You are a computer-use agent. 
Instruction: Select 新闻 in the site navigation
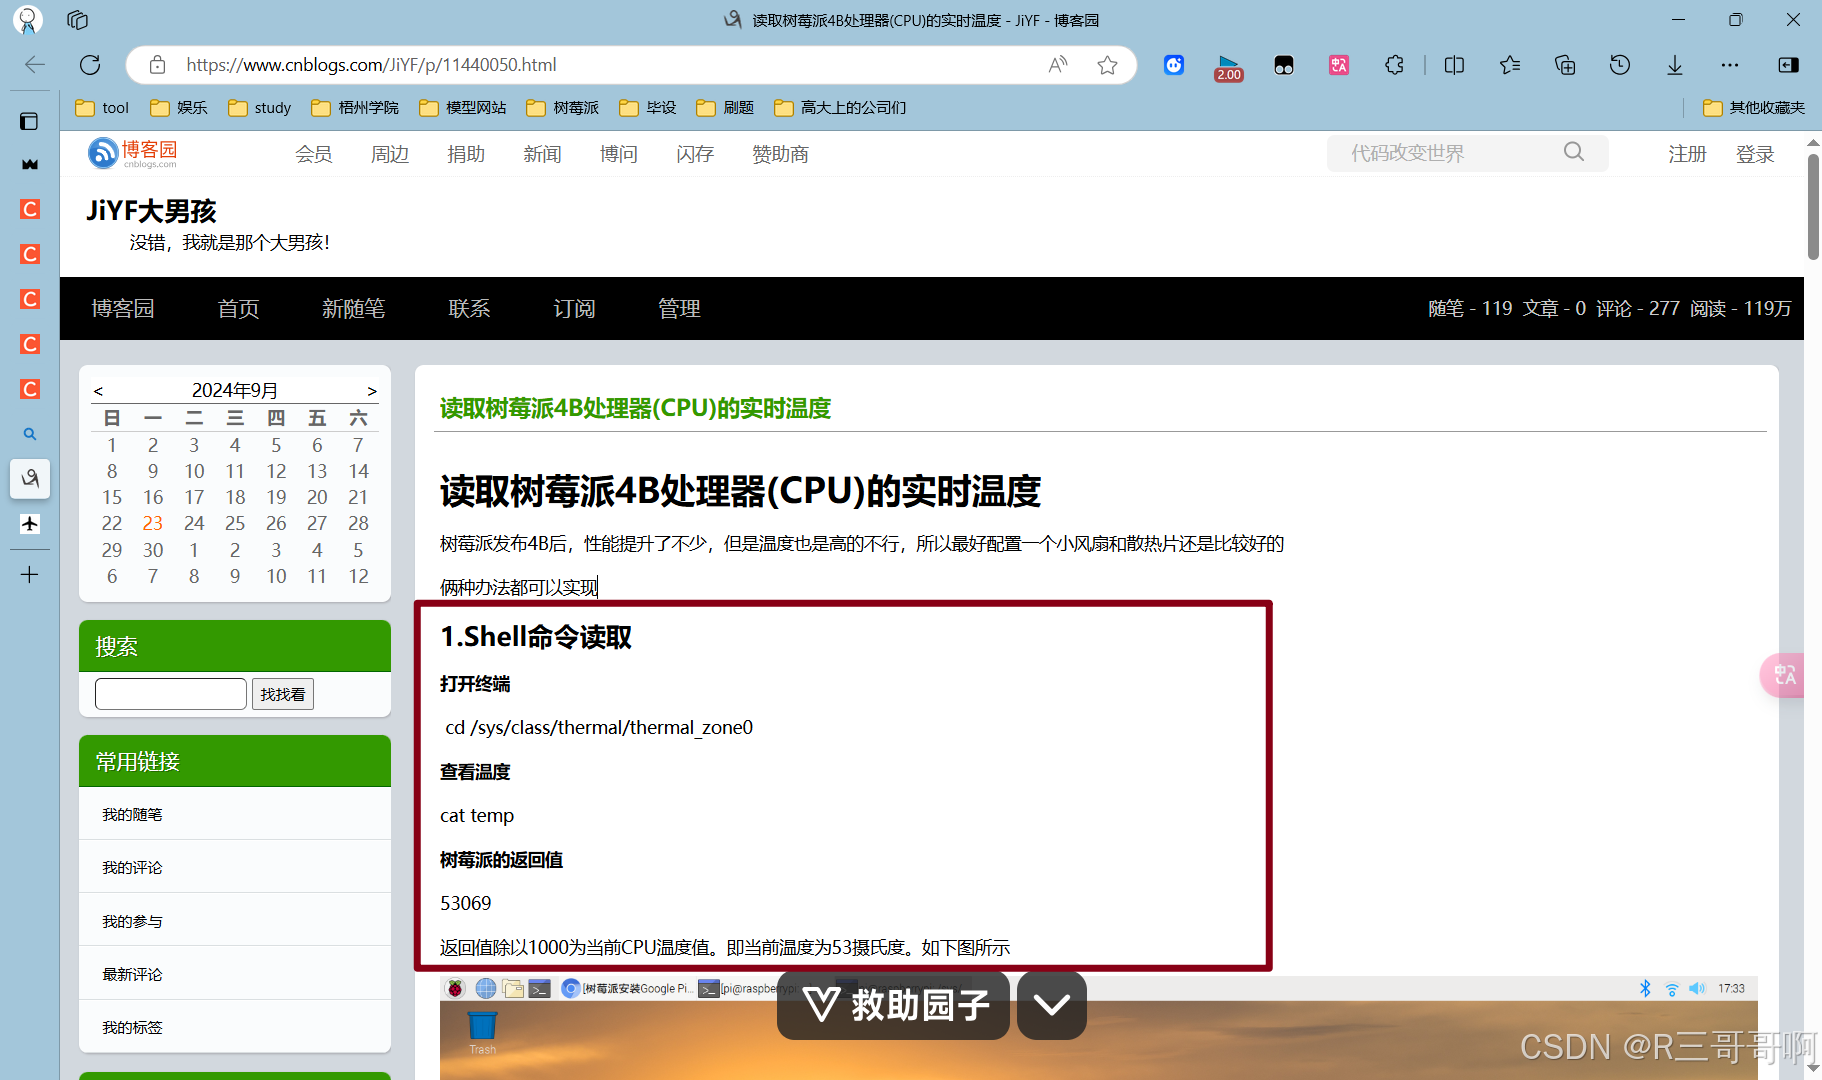[x=542, y=154]
